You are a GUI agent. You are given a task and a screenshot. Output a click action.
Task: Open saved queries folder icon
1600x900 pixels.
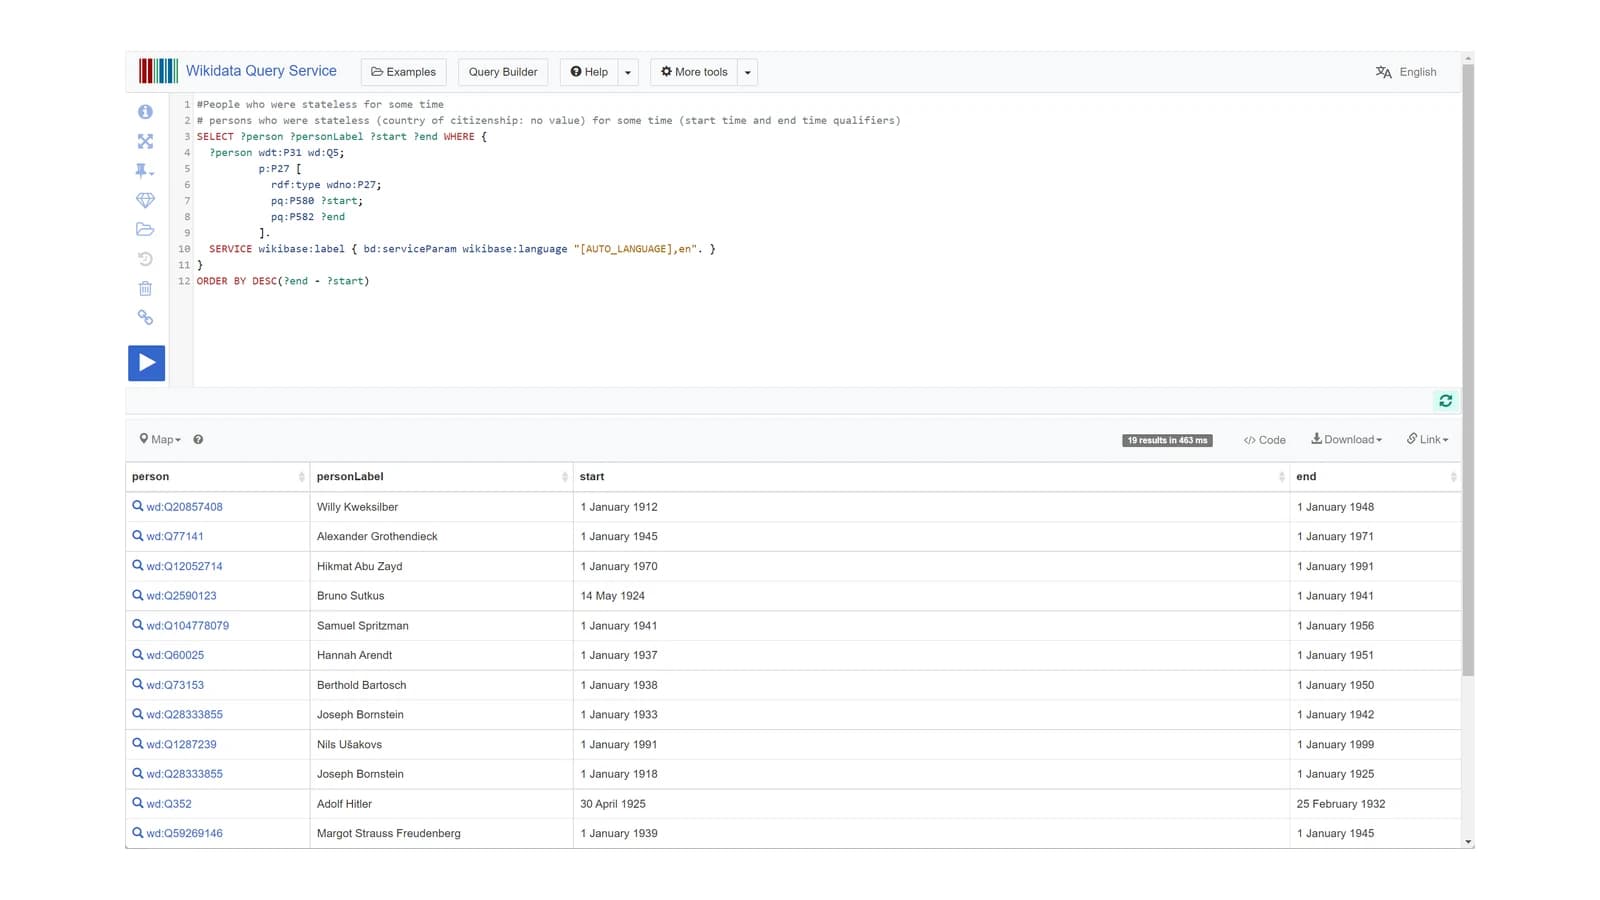[145, 229]
